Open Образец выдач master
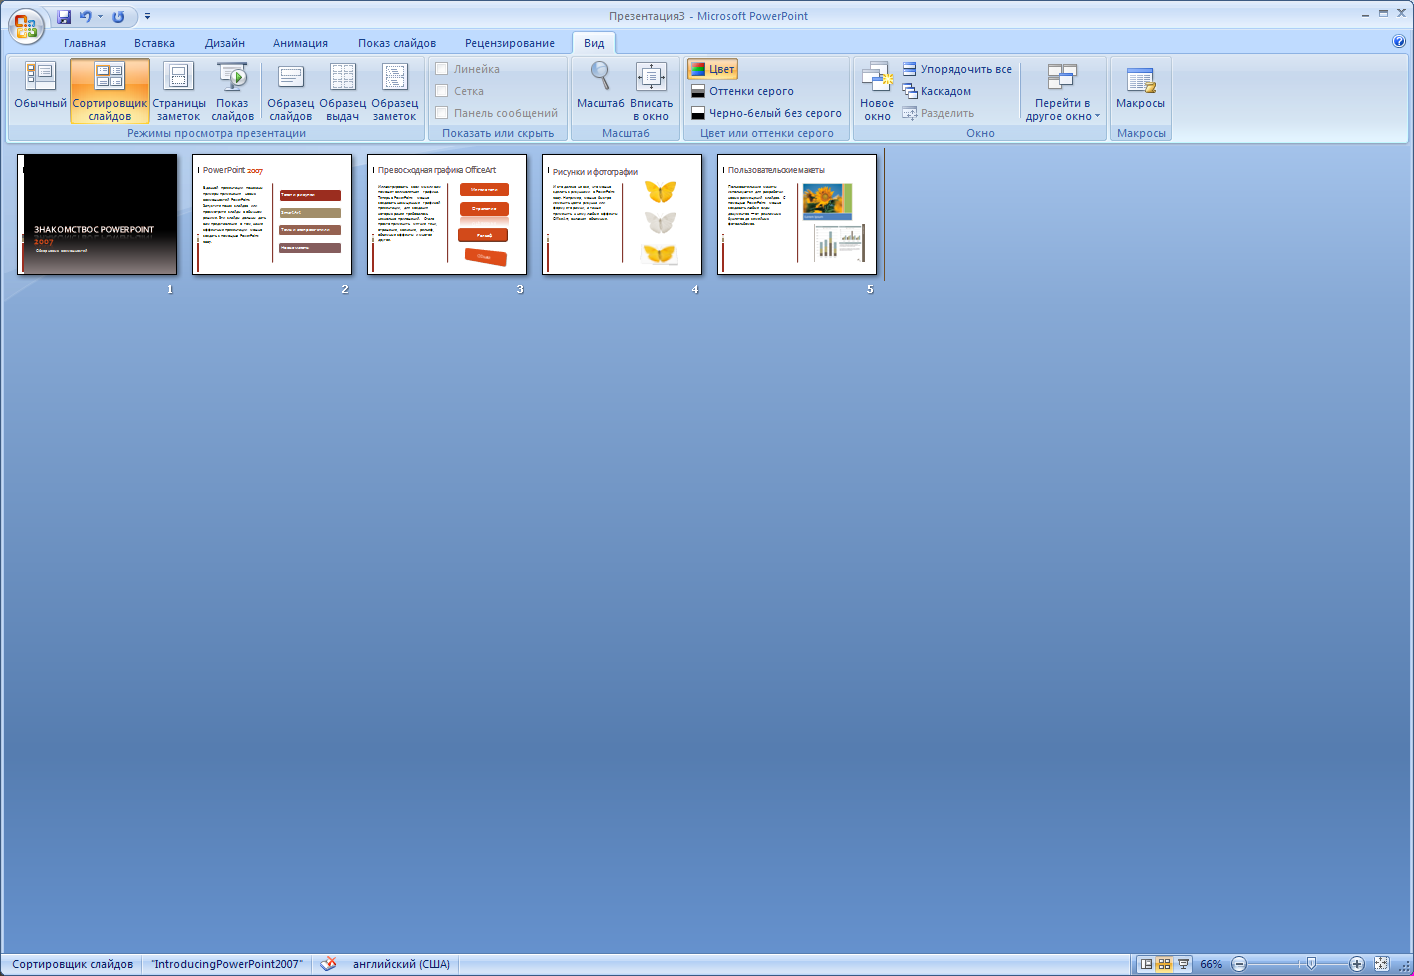 (x=343, y=91)
